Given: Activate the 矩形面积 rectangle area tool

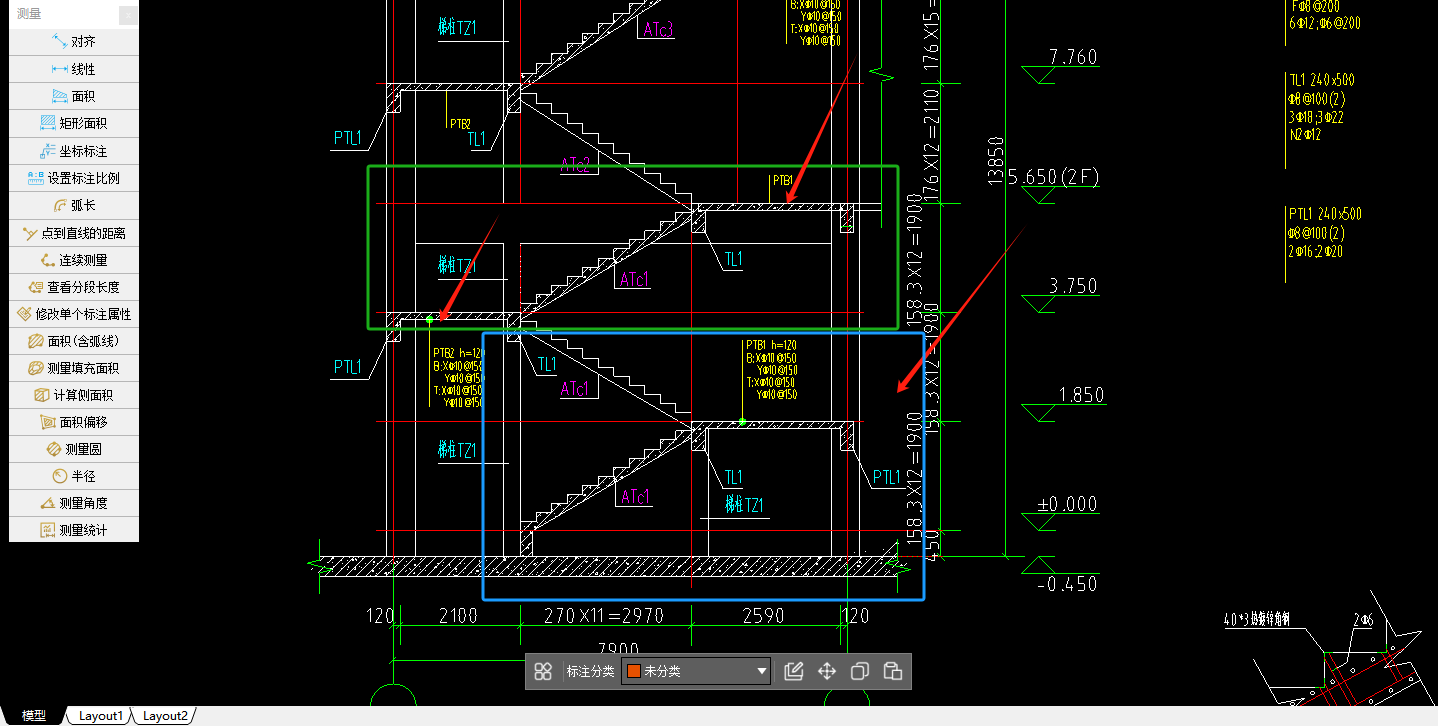Looking at the screenshot, I should [x=74, y=123].
